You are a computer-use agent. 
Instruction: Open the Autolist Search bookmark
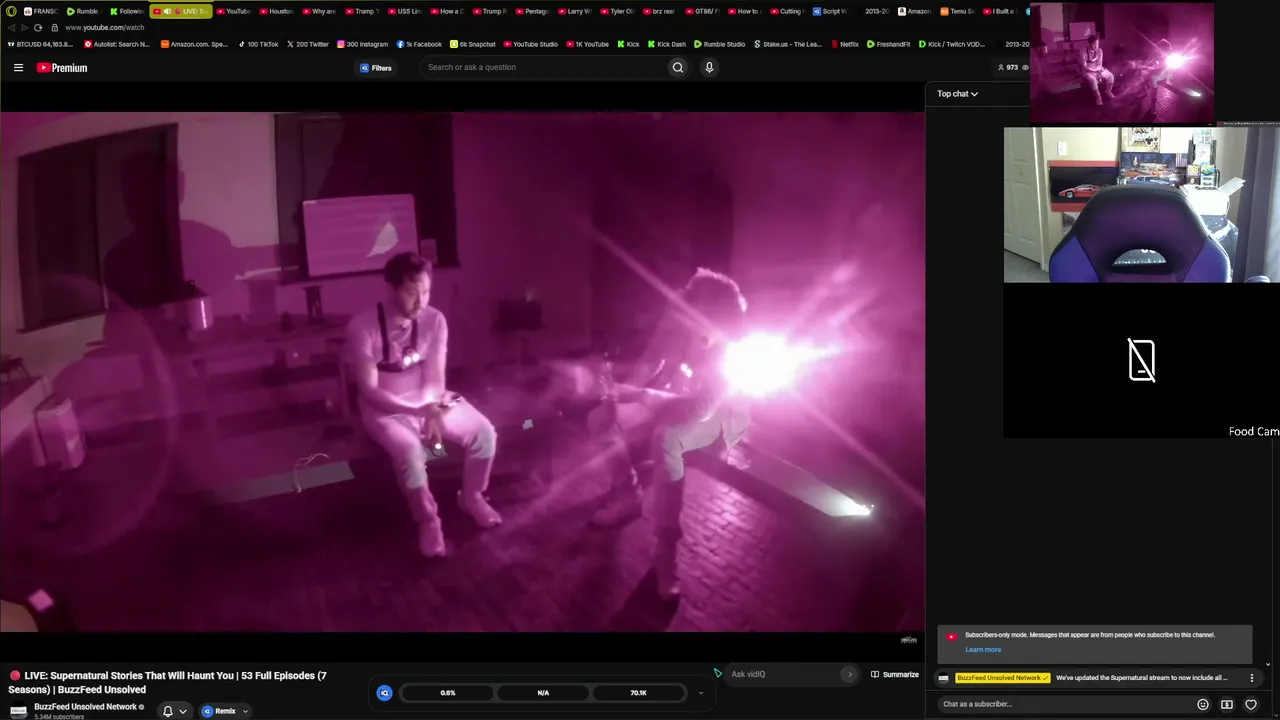pos(117,44)
